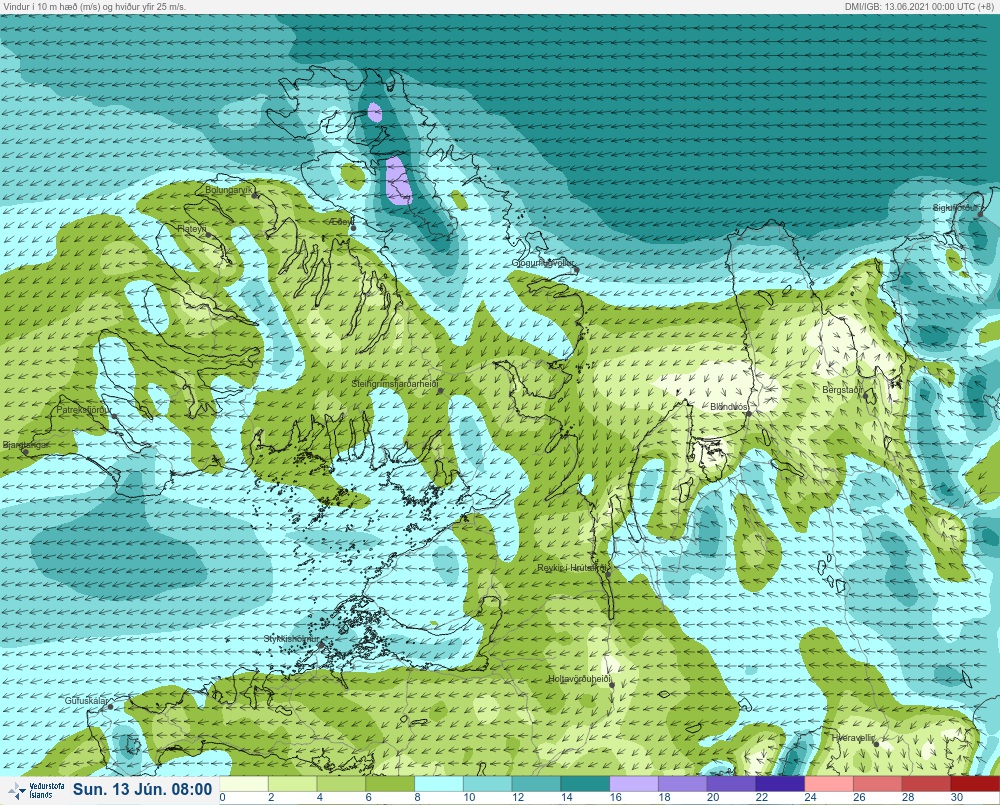Pick the 14–16 m/s dark teal legend swatch
This screenshot has height=805, width=1000.
(585, 783)
